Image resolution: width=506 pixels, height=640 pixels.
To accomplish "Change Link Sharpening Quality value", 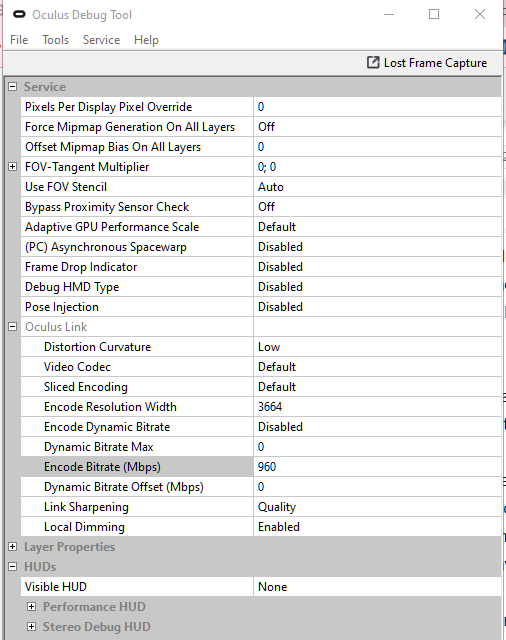I will point(377,507).
